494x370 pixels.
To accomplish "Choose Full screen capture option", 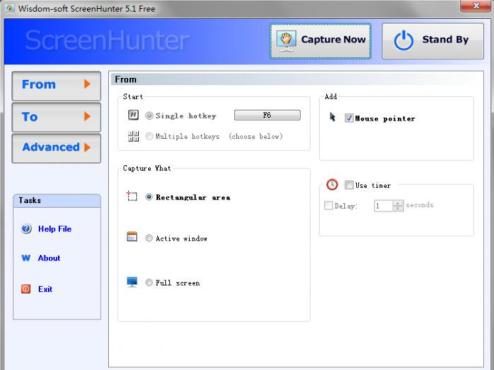I will point(149,283).
